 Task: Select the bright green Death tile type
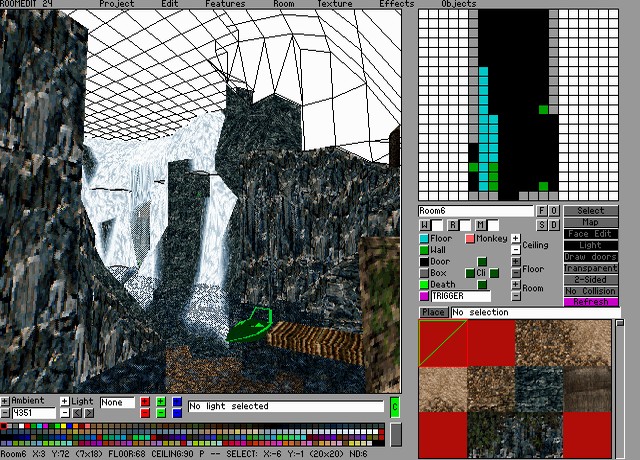[424, 285]
